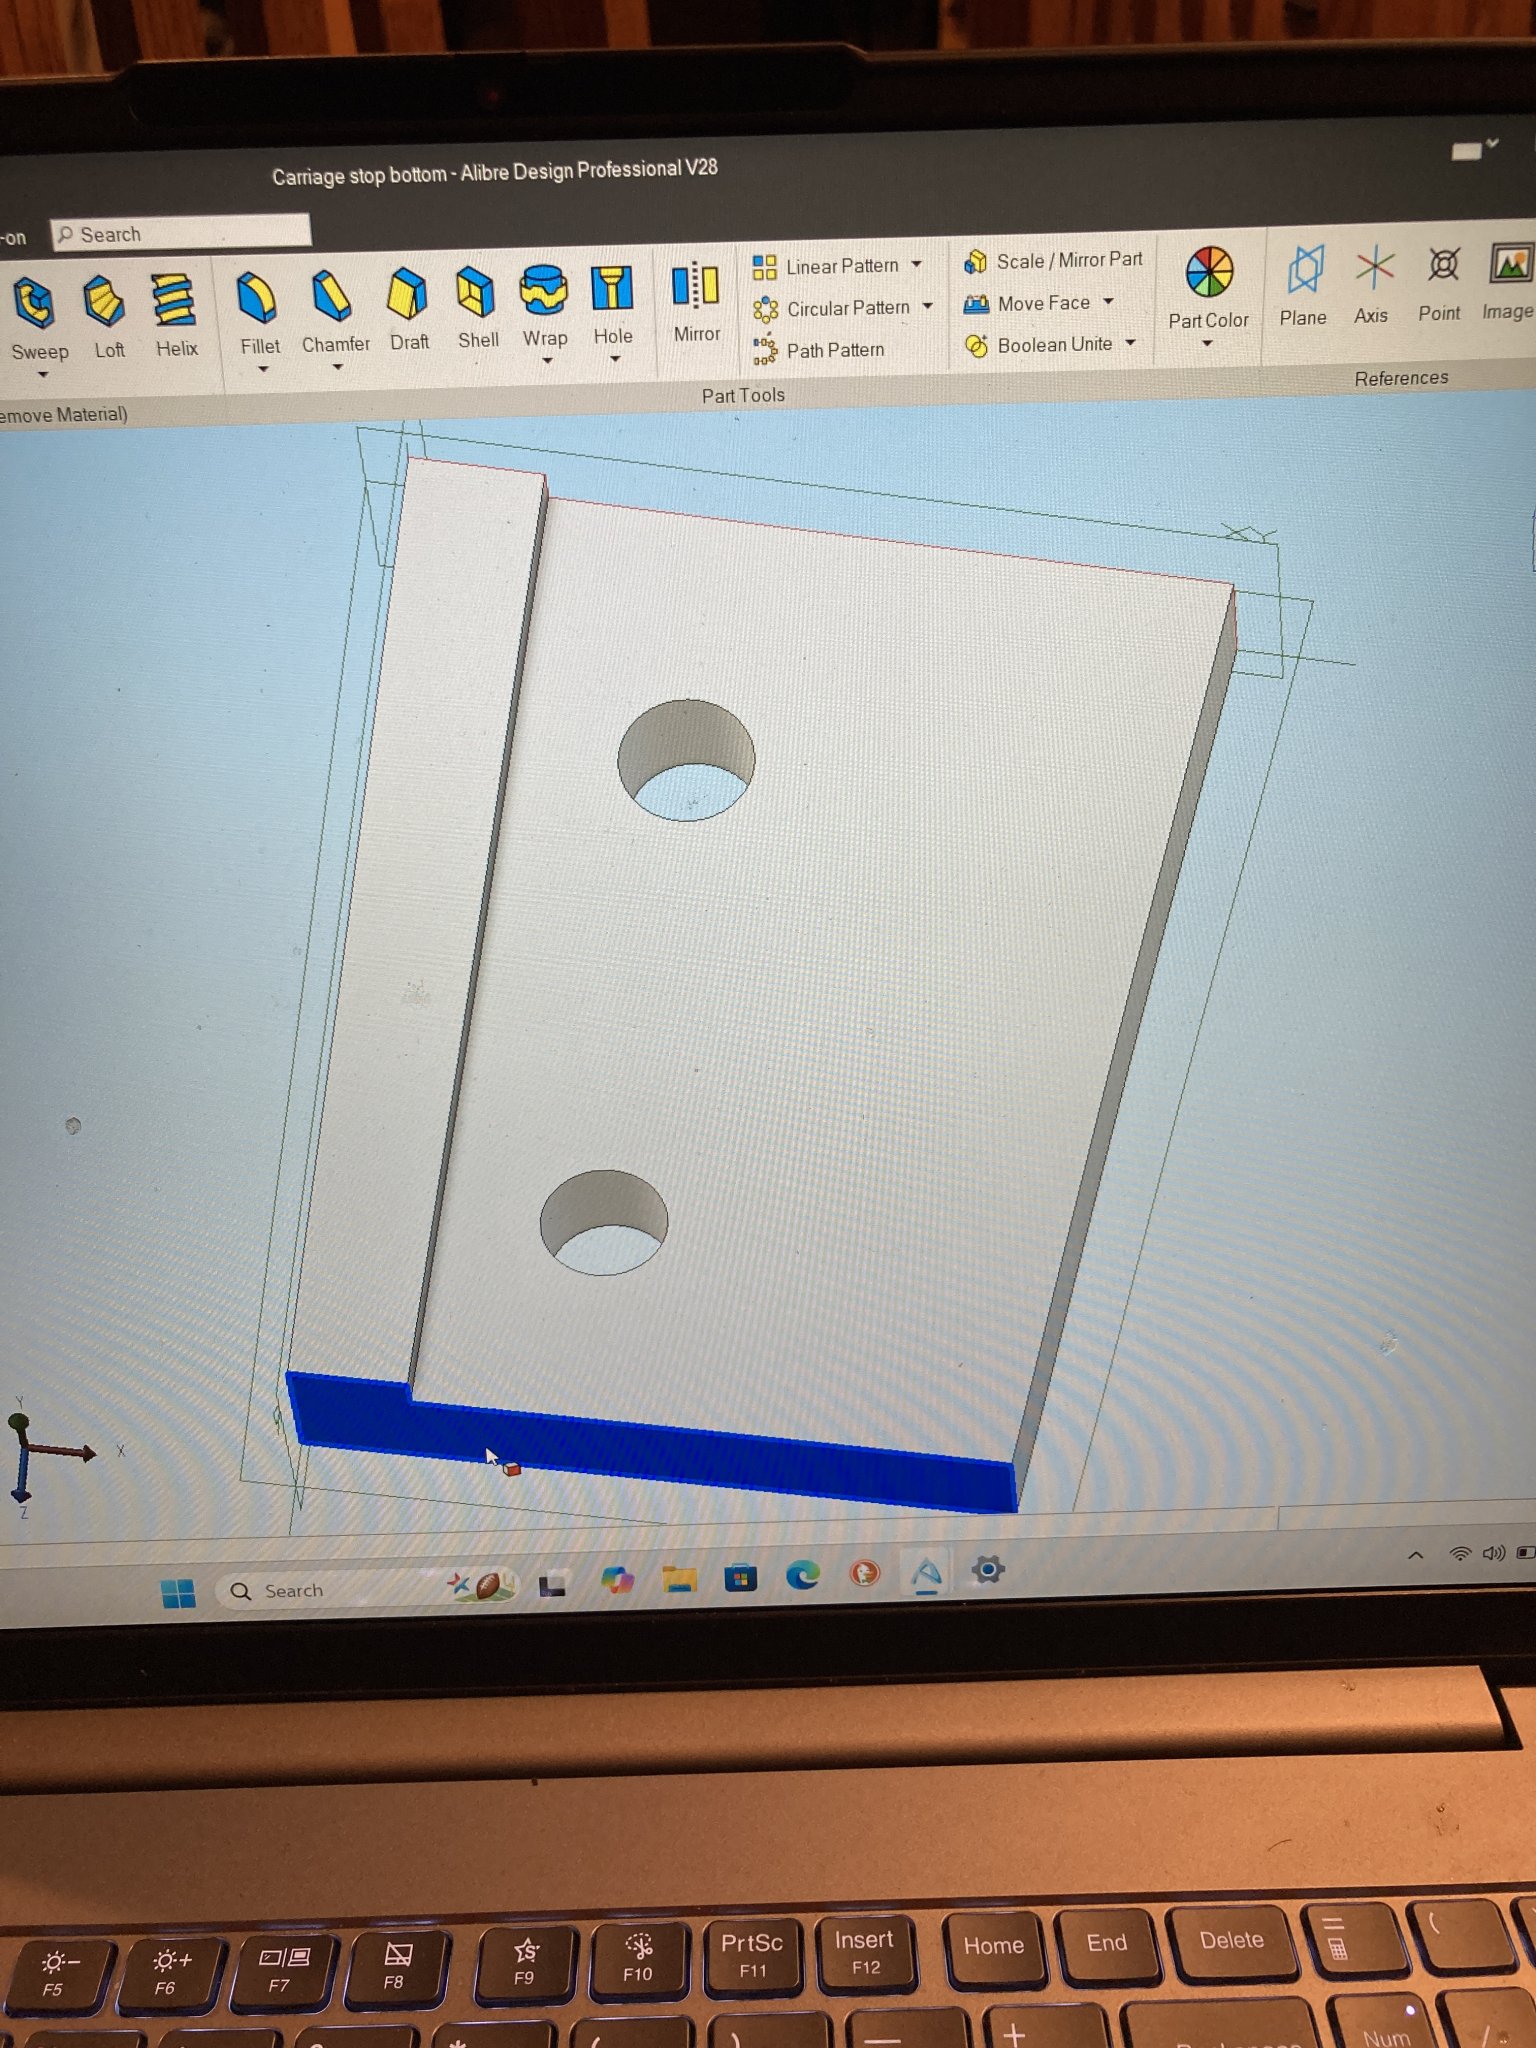Click the Draft tool icon

407,295
